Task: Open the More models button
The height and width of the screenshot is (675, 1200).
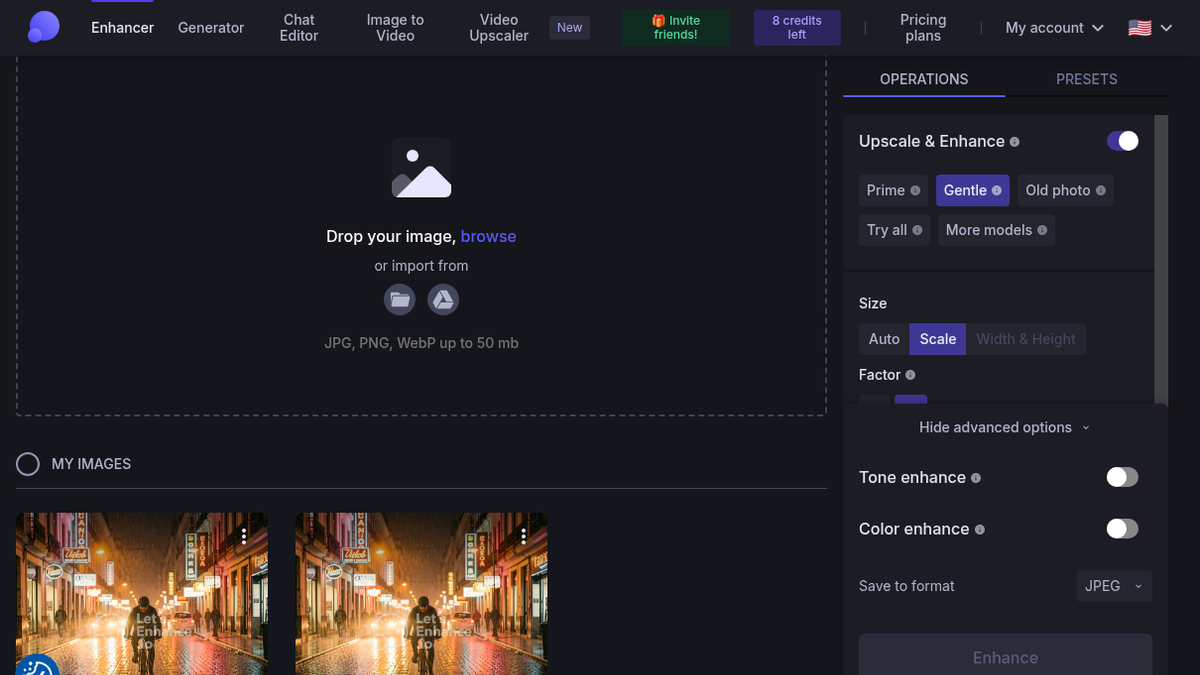Action: tap(996, 230)
